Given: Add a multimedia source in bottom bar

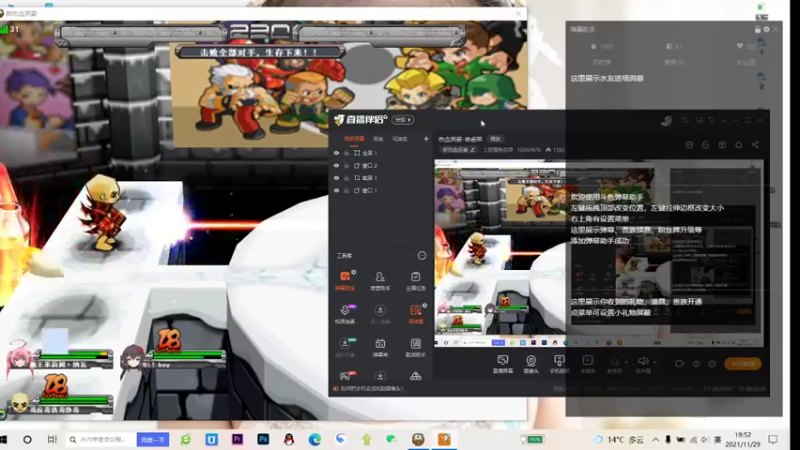Looking at the screenshot, I should point(588,364).
